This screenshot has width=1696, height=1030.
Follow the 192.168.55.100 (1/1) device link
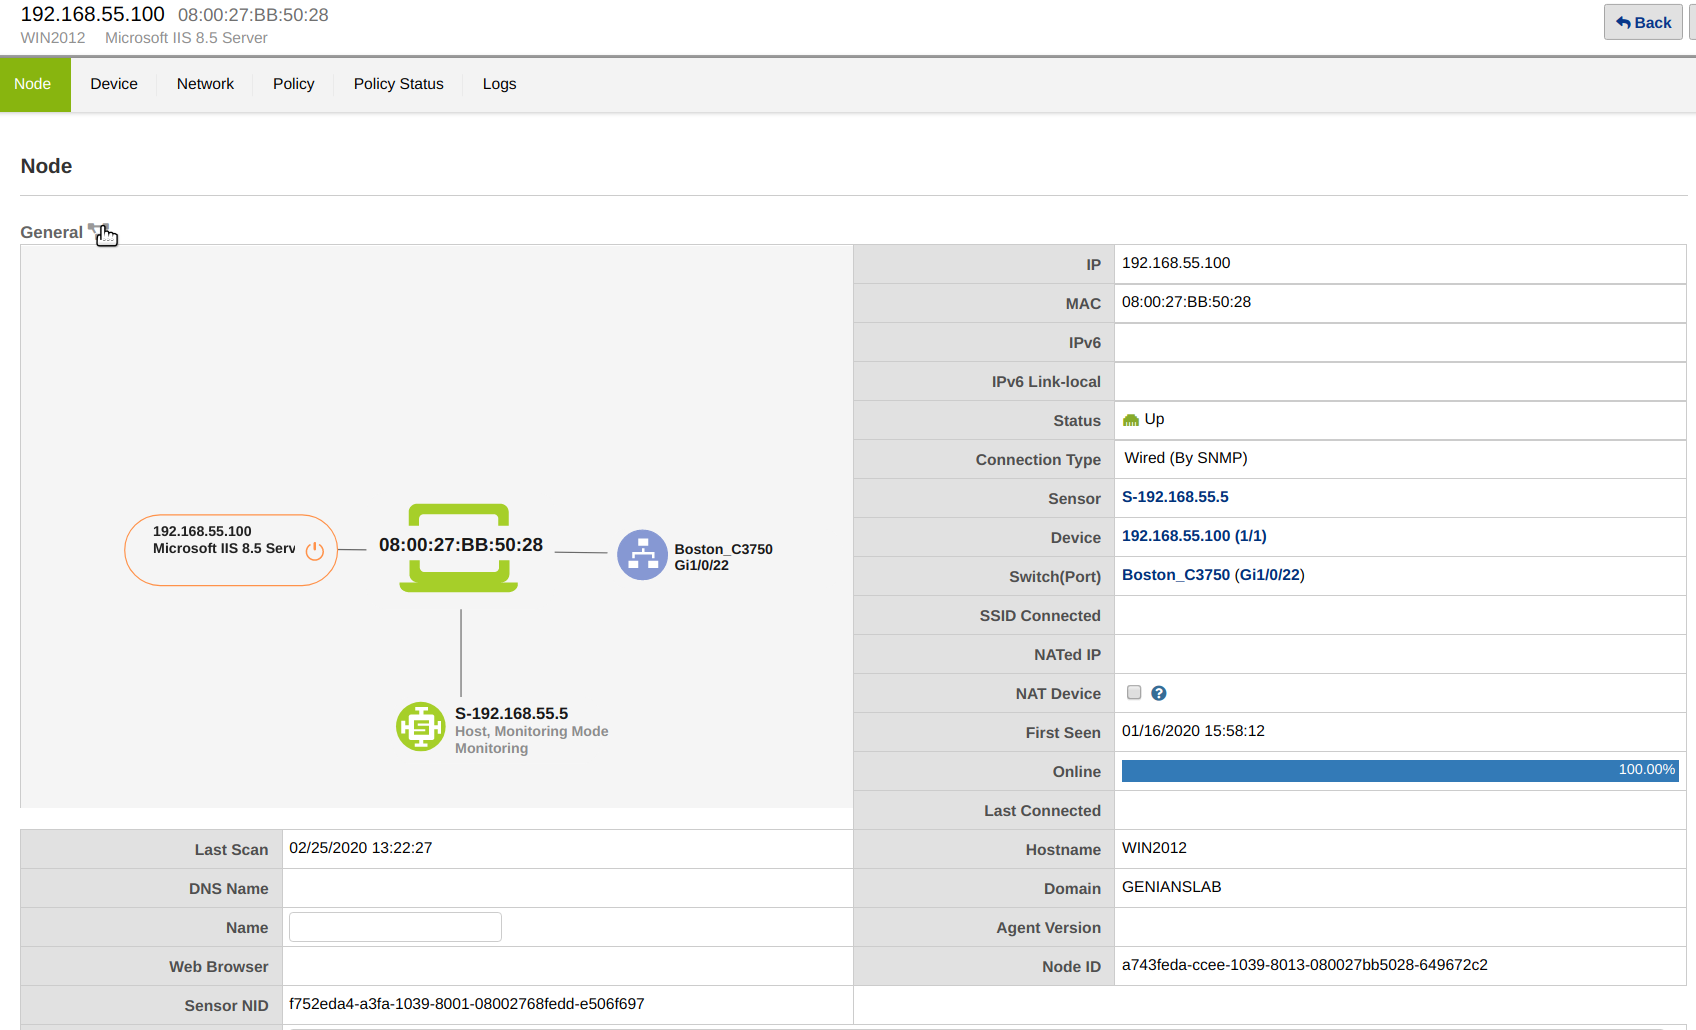[1194, 536]
